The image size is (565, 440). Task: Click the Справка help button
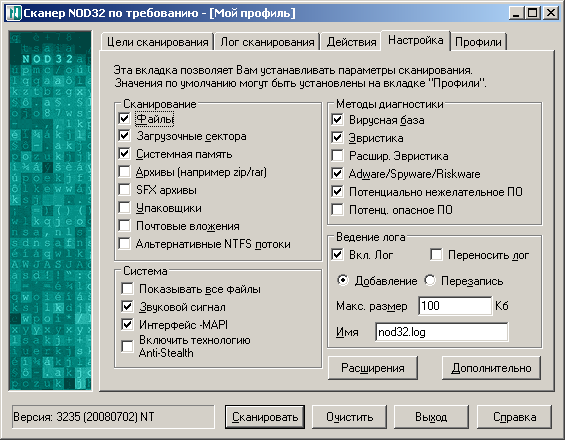click(515, 417)
